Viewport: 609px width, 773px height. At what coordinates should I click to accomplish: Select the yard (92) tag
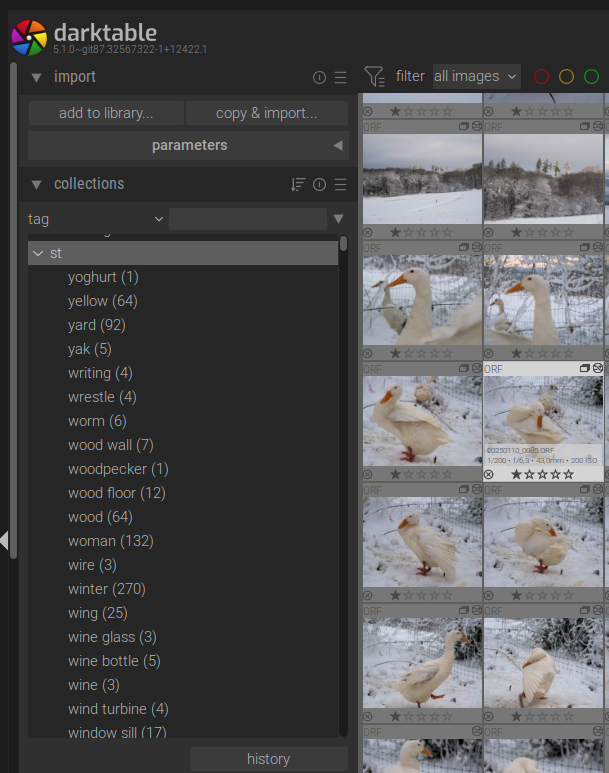click(97, 325)
